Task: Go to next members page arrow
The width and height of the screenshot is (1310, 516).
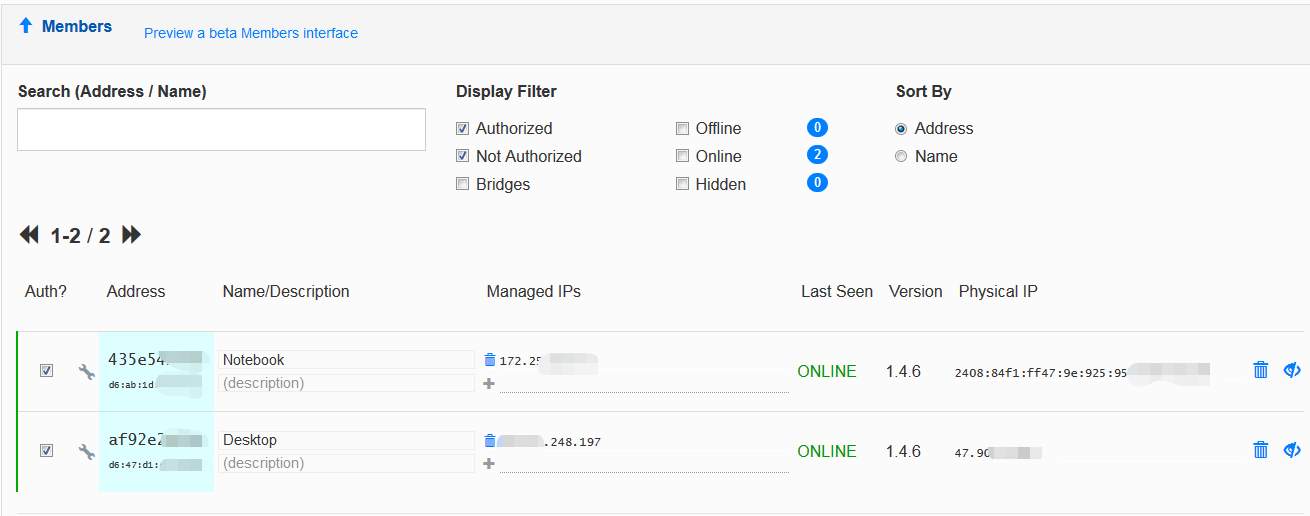Action: click(132, 235)
